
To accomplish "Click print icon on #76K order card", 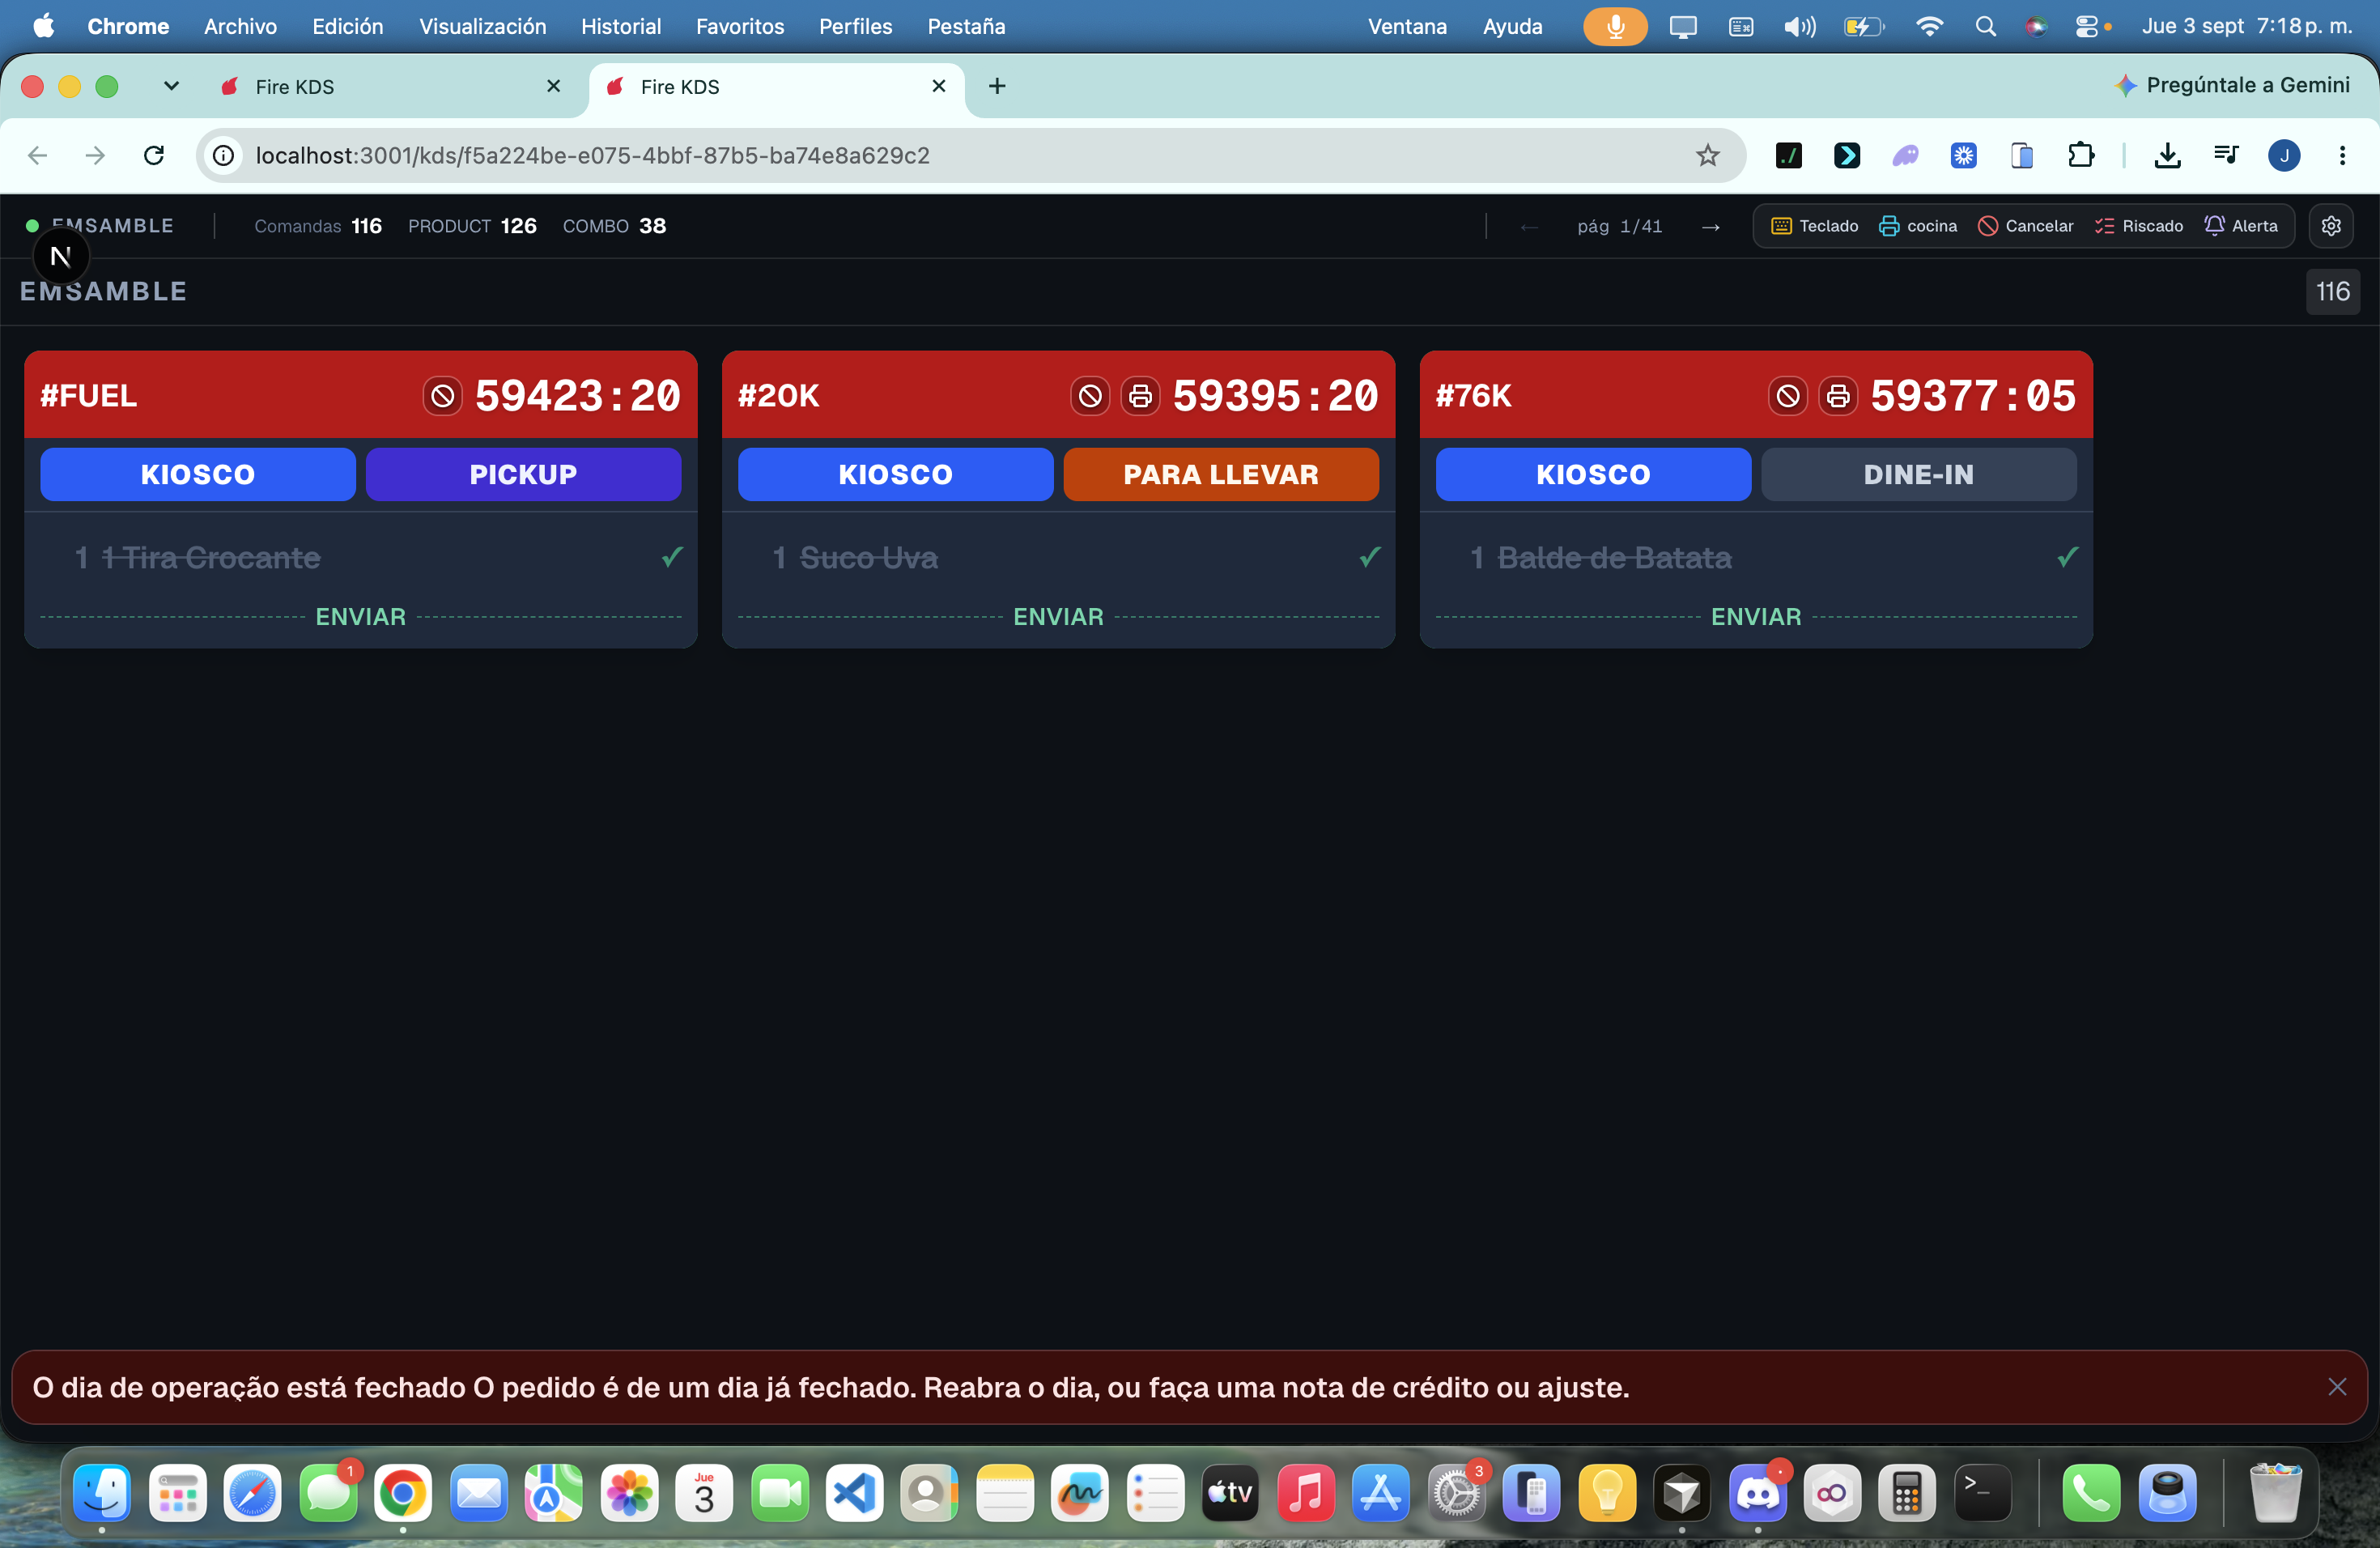I will pyautogui.click(x=1838, y=396).
